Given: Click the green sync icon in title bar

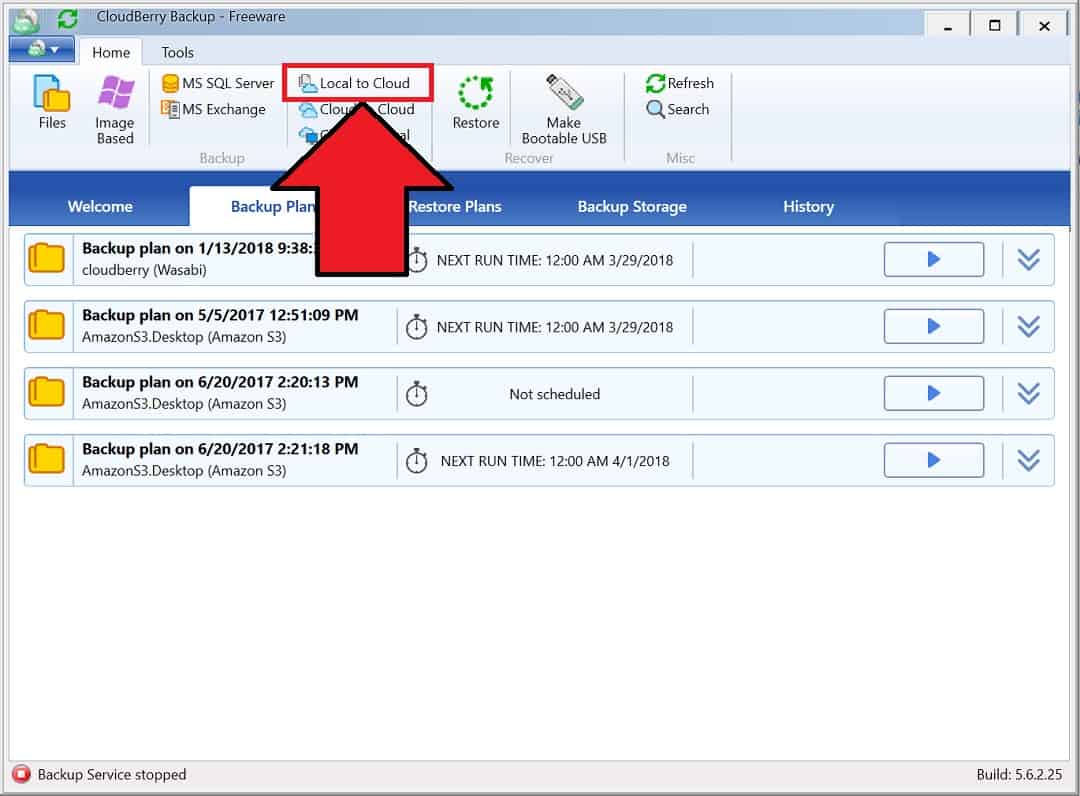Looking at the screenshot, I should point(68,18).
